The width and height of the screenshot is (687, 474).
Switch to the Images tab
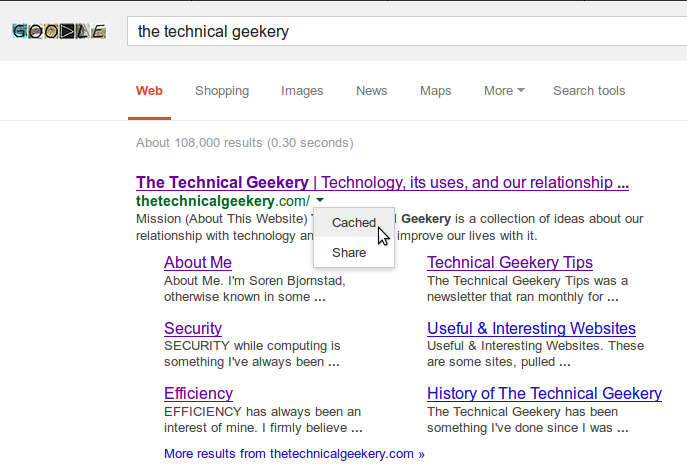[x=302, y=91]
